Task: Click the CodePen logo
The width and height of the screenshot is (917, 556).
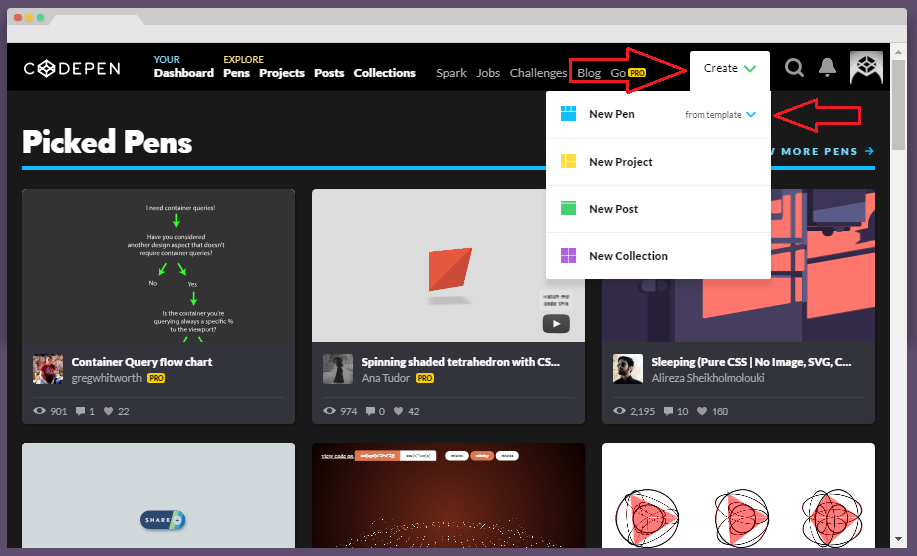Action: [72, 69]
